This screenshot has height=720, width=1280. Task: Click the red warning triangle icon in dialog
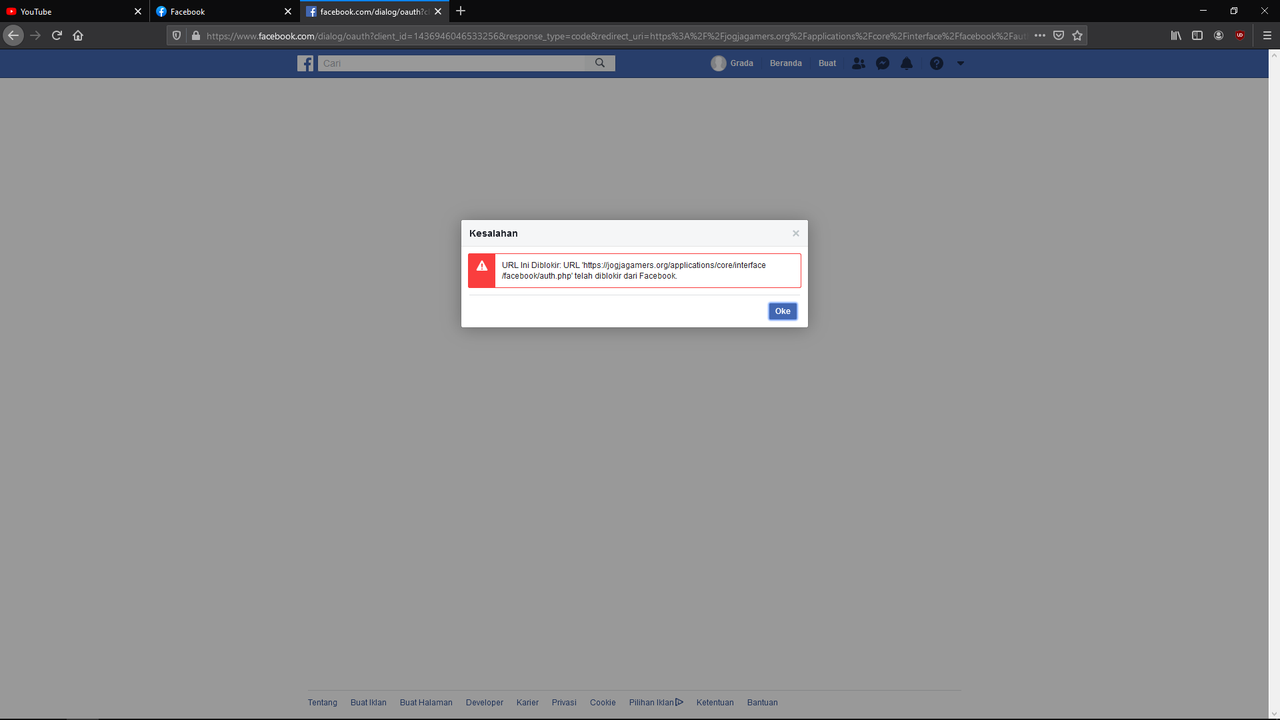482,266
